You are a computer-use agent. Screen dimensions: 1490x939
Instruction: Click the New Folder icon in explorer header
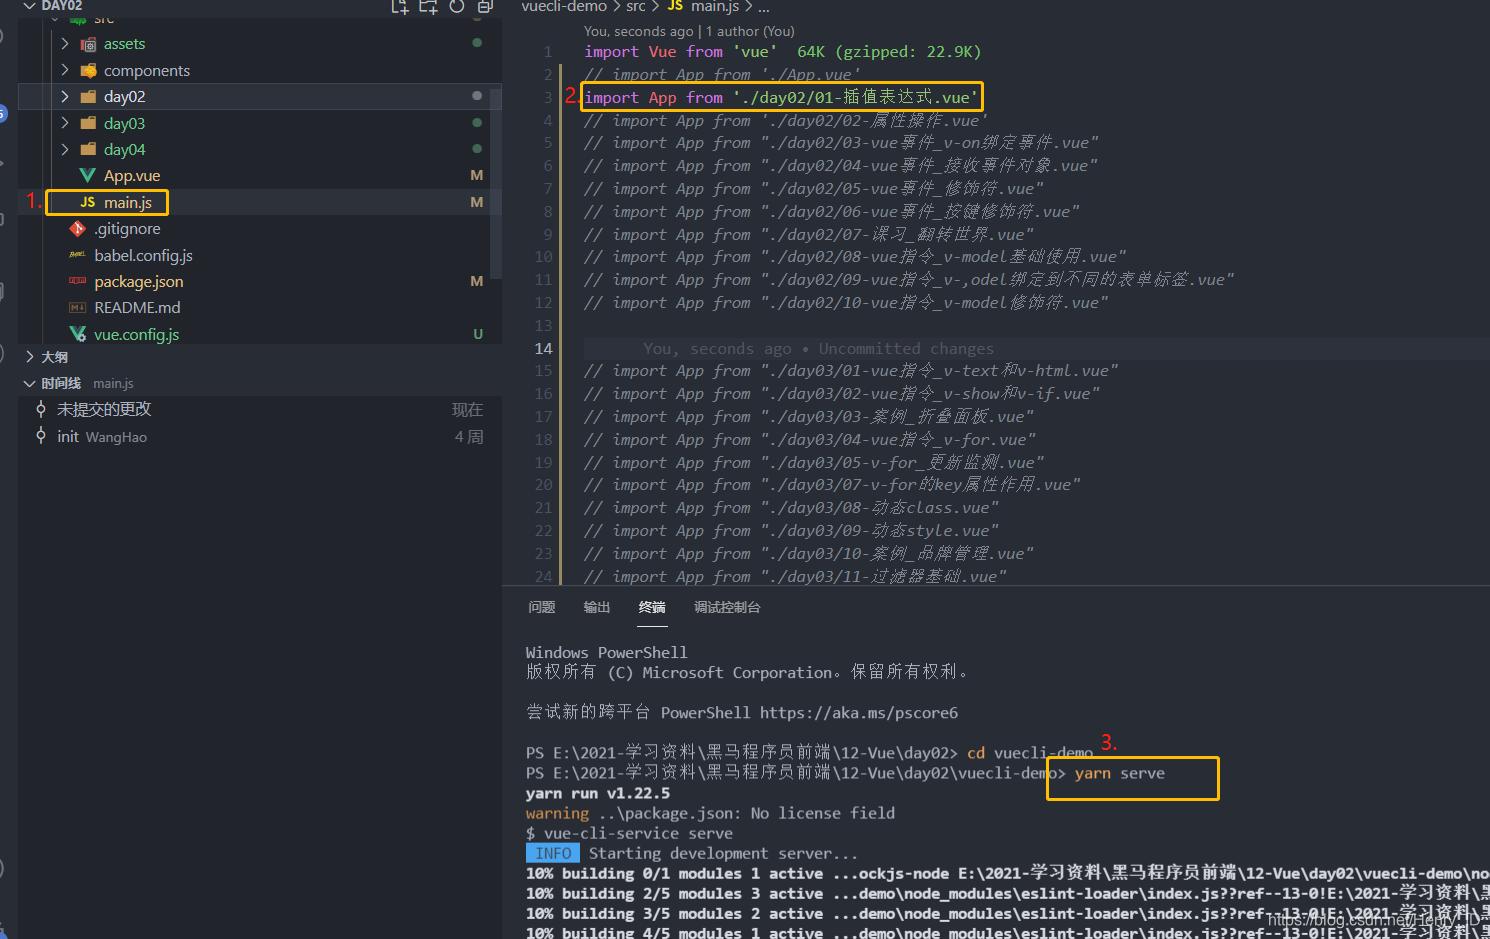coord(428,6)
